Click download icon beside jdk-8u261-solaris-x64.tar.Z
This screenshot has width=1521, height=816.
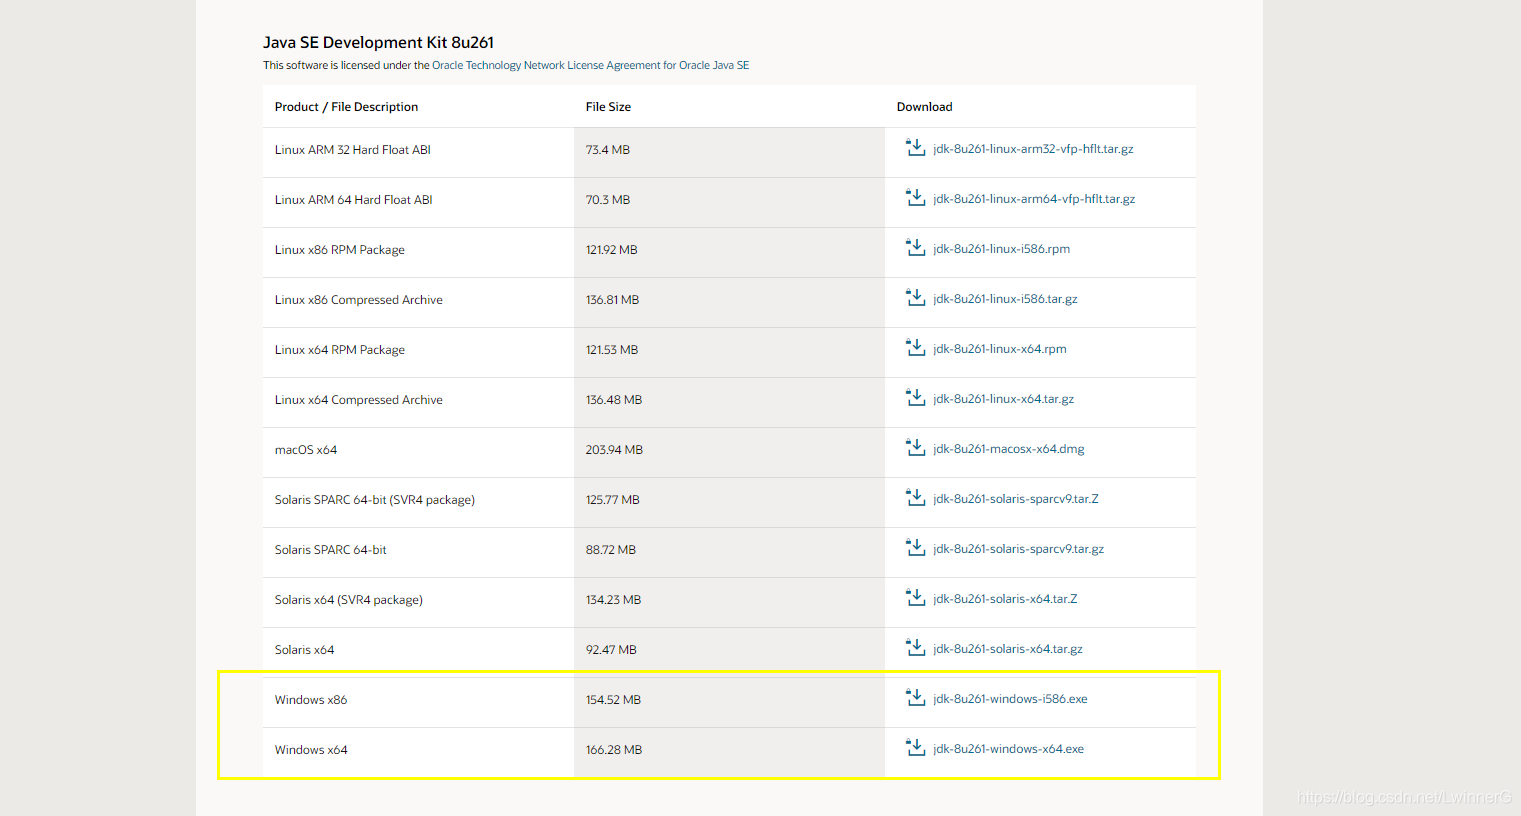(915, 598)
